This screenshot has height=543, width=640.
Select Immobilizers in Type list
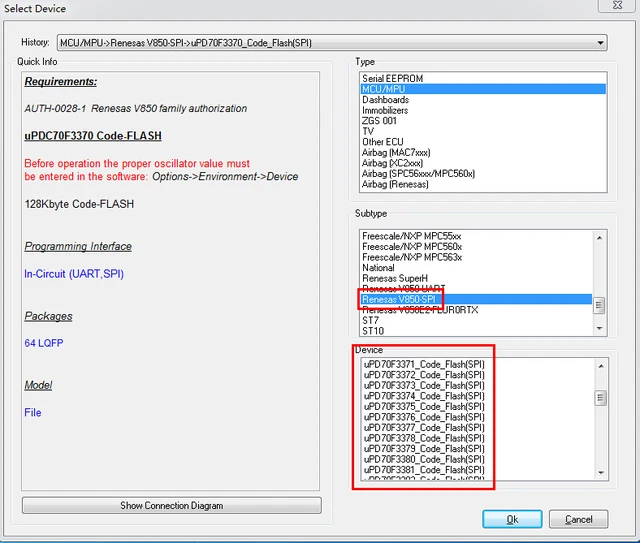483,110
